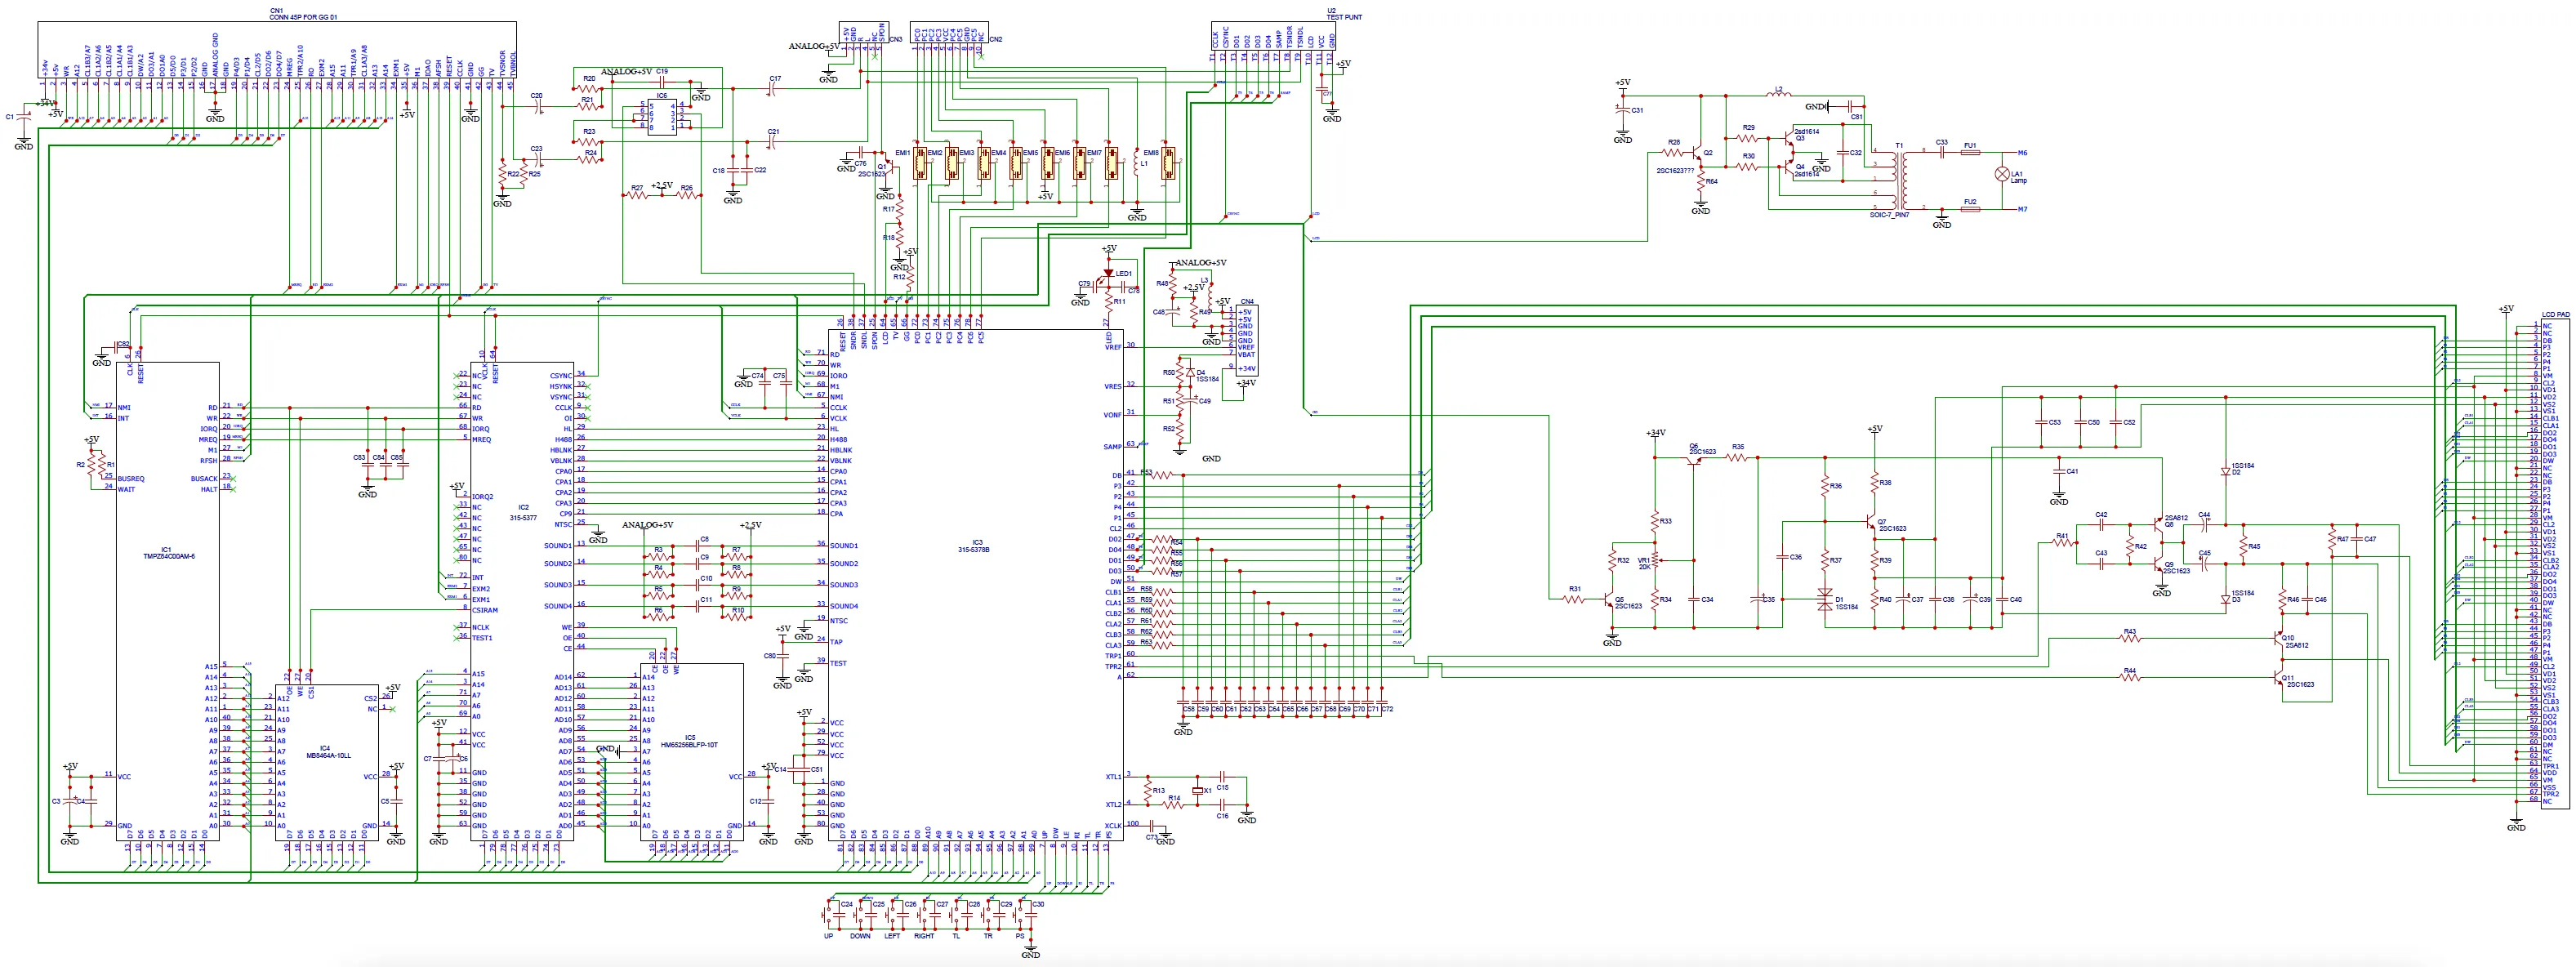Viewport: 2576px width, 967px height.
Task: Click the IC6 eight-pin chip
Action: [x=662, y=116]
